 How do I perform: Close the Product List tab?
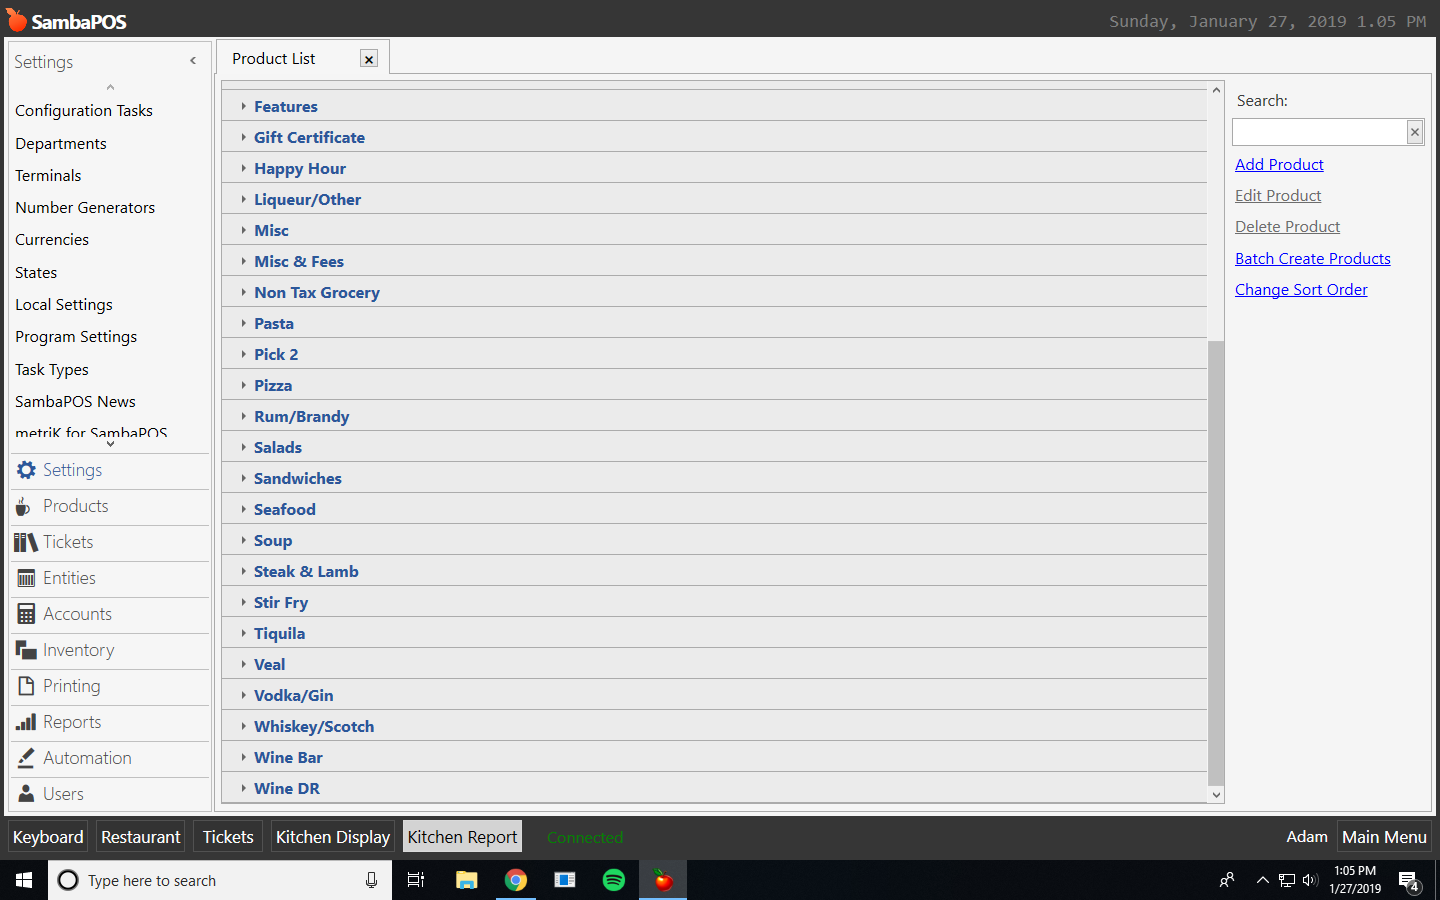click(x=369, y=59)
